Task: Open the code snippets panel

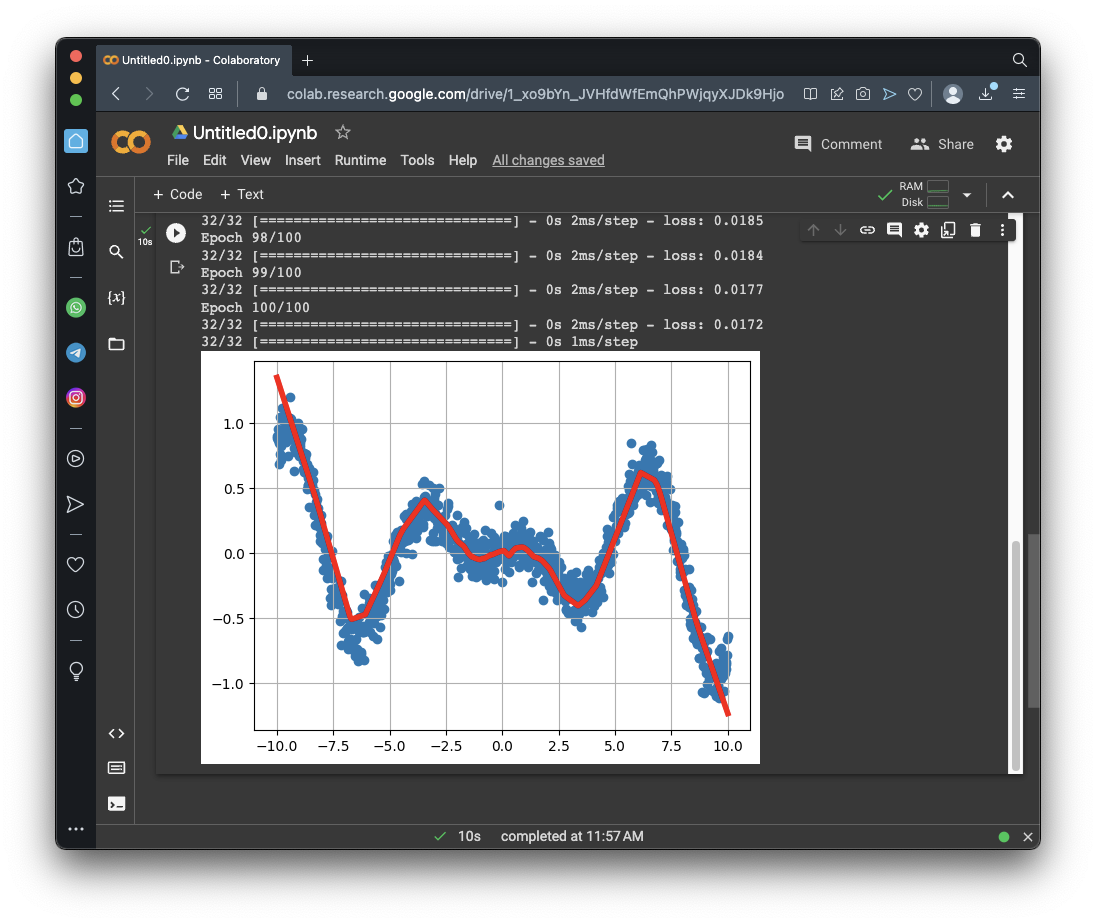Action: coord(116,733)
